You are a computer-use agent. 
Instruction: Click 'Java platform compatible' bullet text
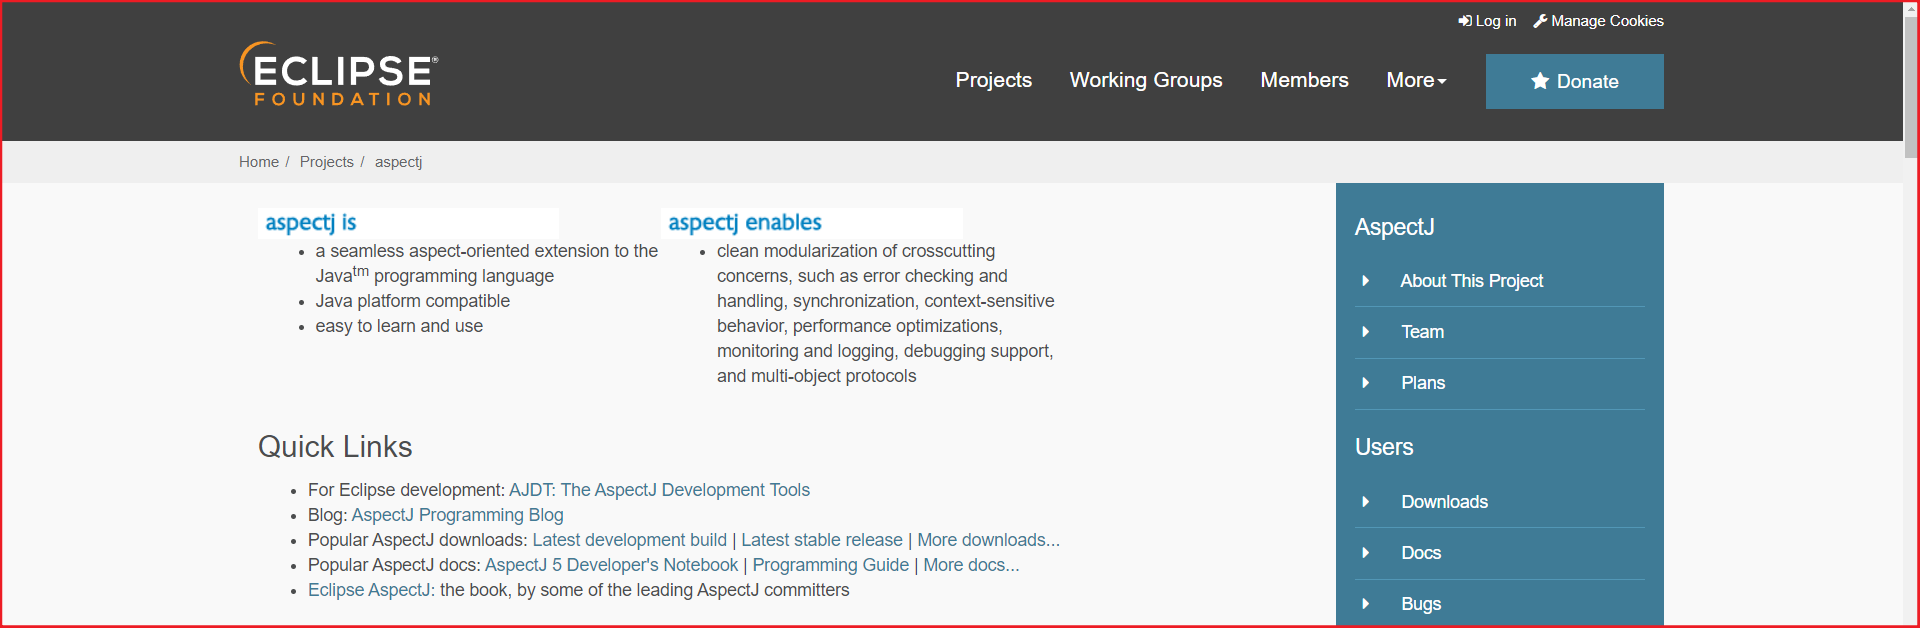coord(412,301)
